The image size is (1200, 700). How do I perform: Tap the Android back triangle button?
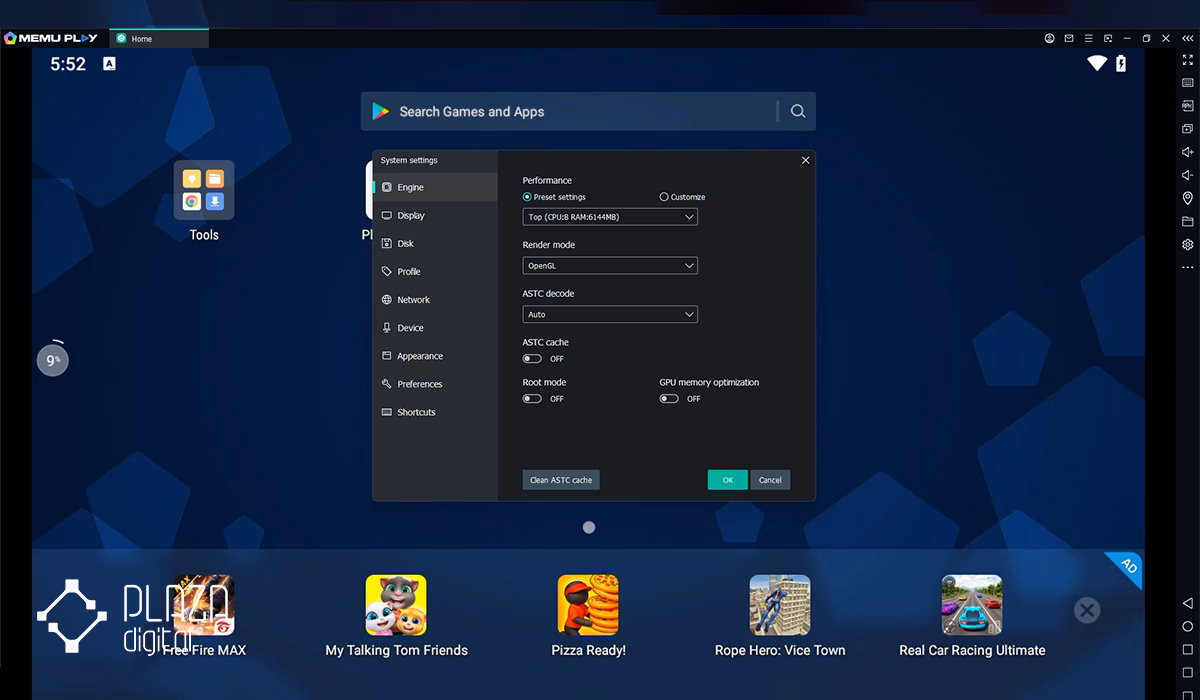click(x=1188, y=603)
